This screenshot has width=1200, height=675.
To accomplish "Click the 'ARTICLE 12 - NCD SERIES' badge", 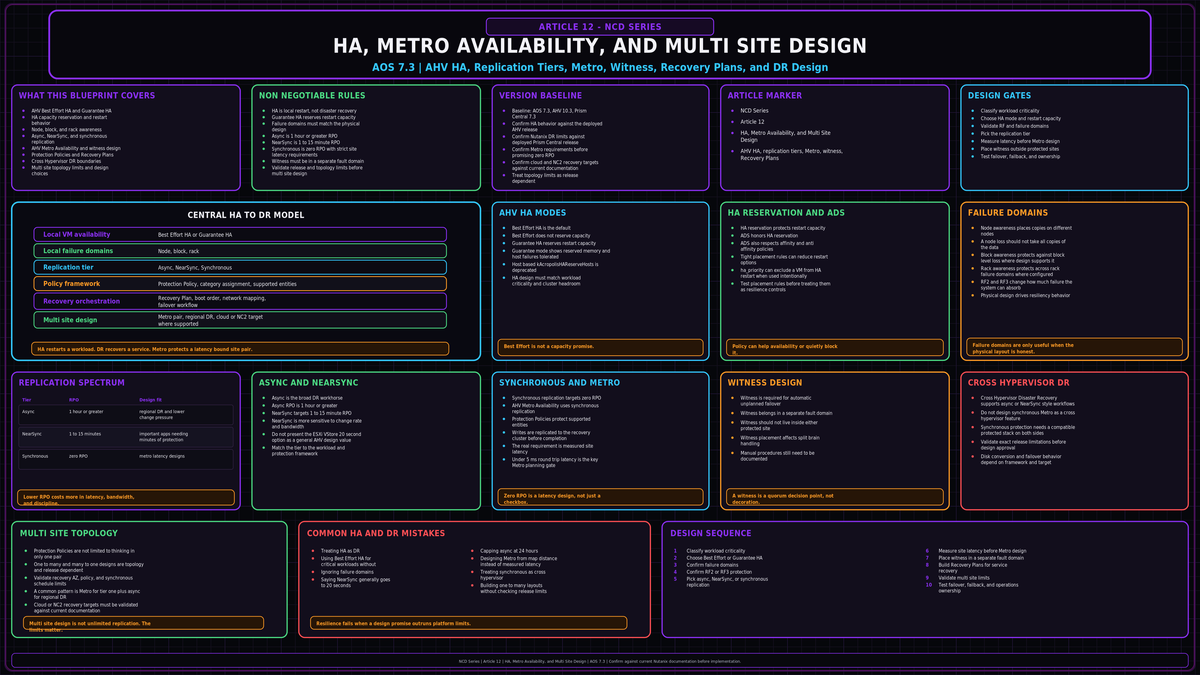I will pyautogui.click(x=600, y=27).
